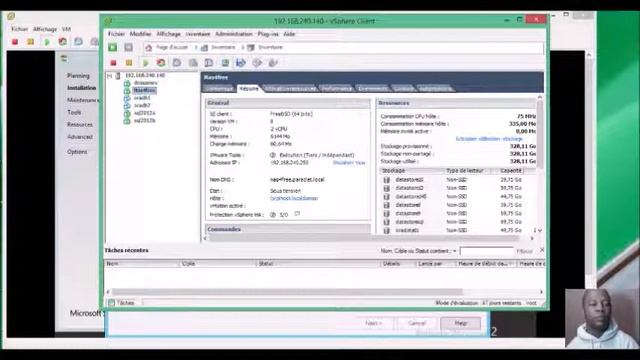Click the blue arrow toolbar icon in vSphere

pos(241,63)
